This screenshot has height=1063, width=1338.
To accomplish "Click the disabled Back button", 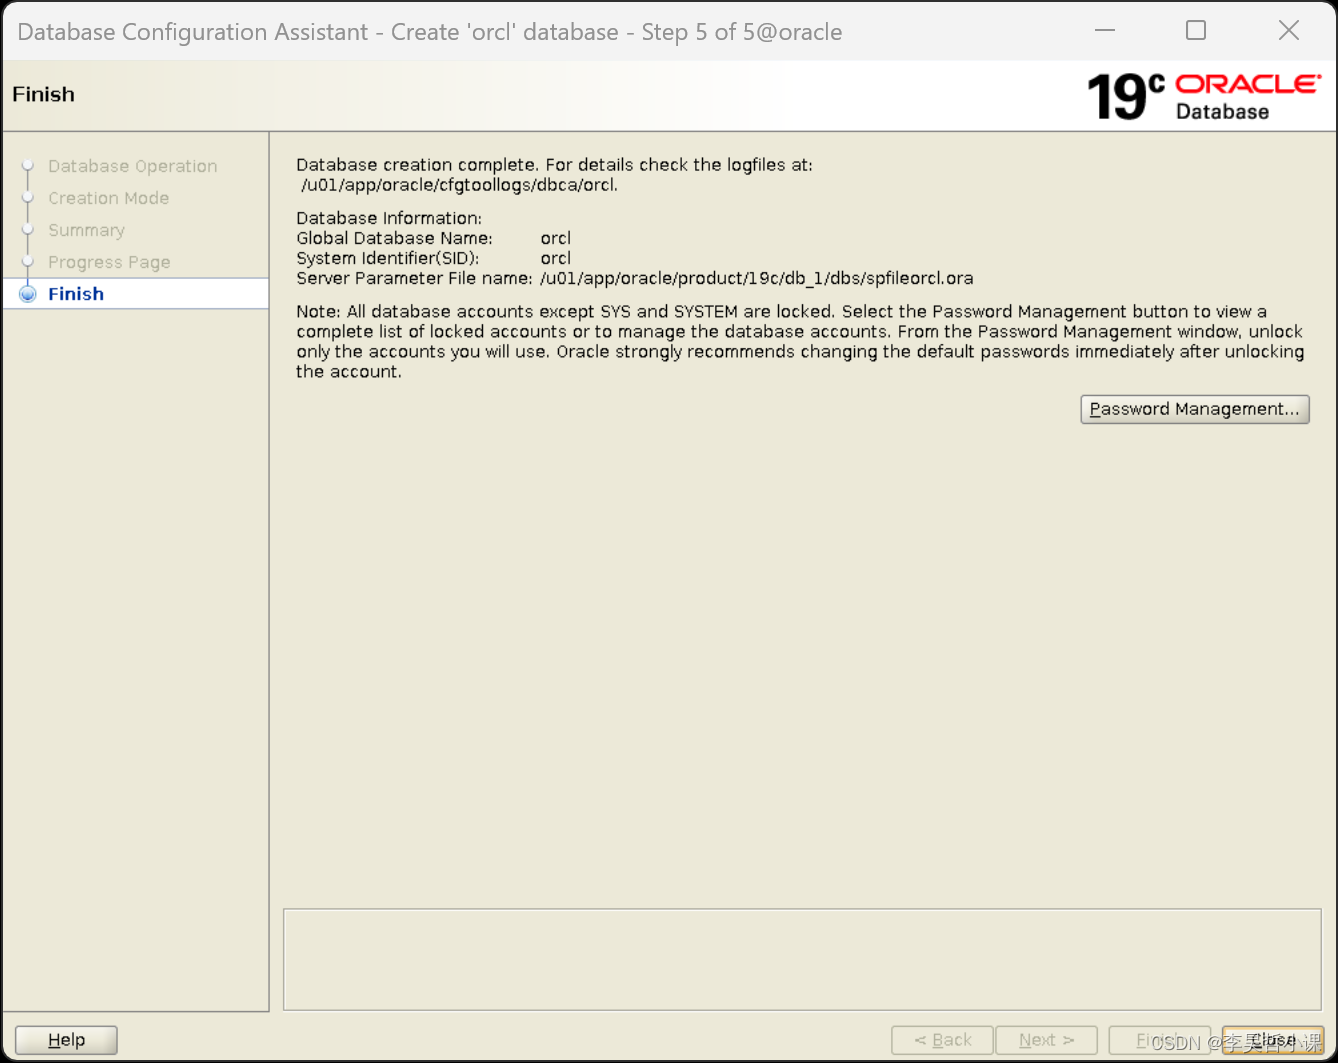I will [x=942, y=1040].
